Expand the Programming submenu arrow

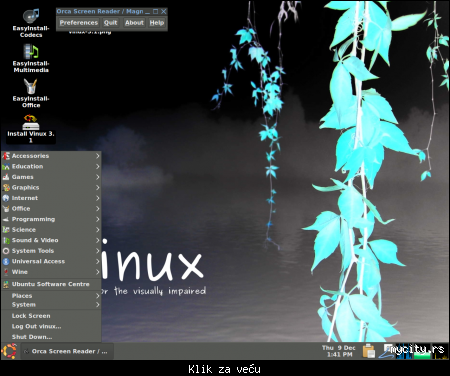coord(97,219)
